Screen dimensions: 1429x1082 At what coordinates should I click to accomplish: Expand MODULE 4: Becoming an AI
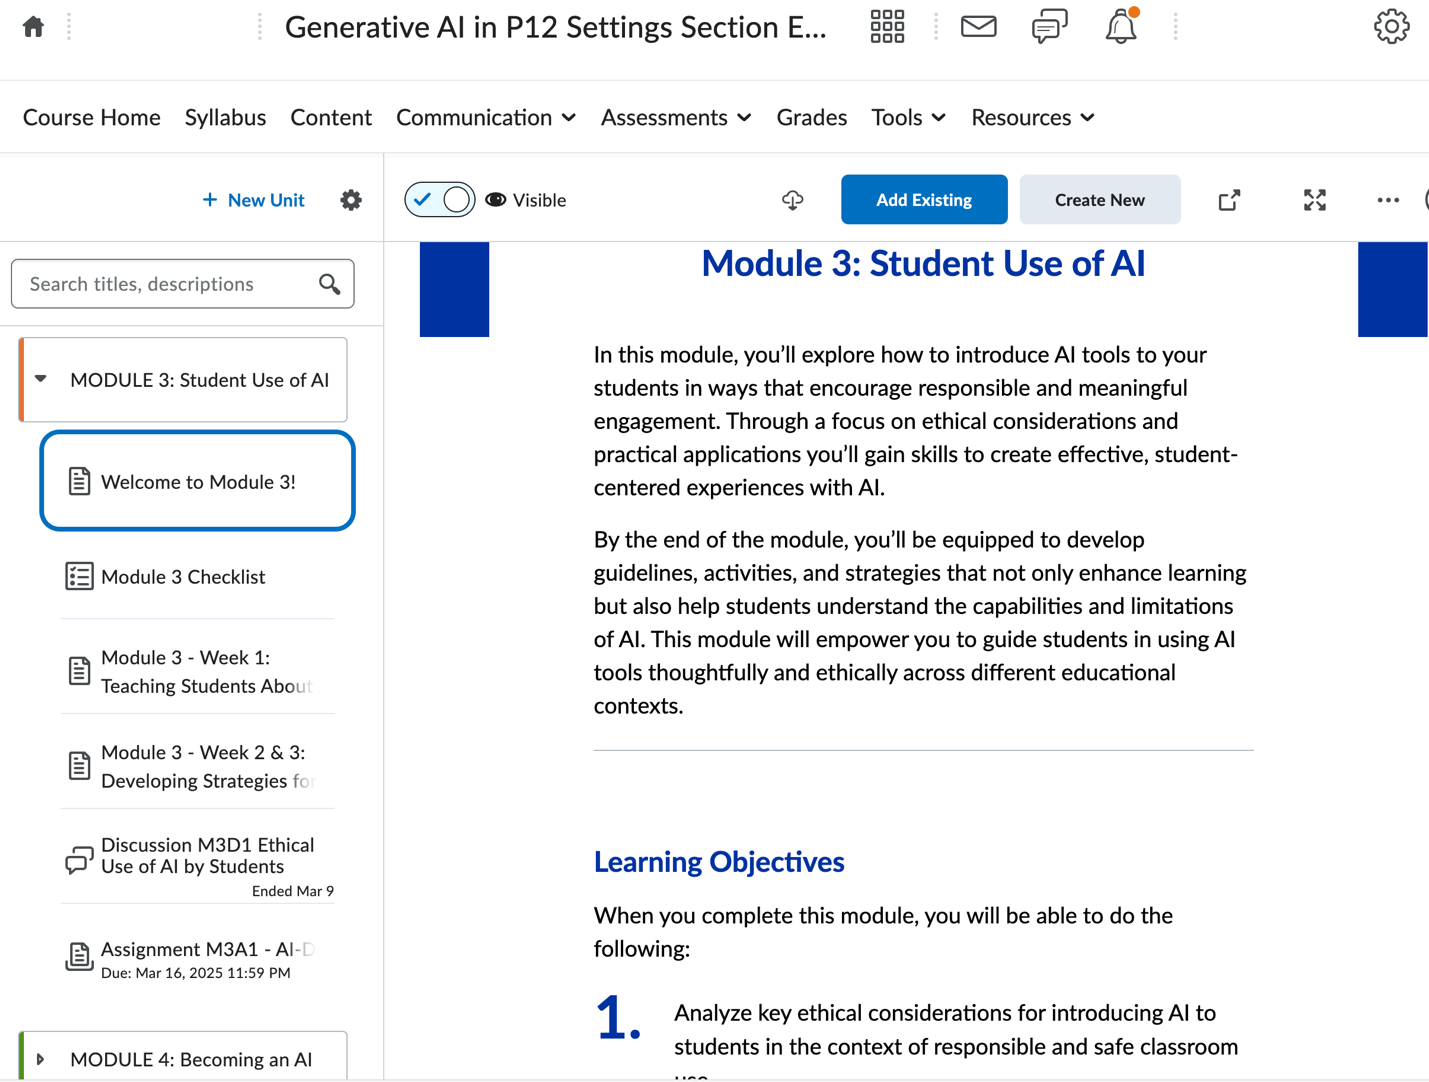[x=40, y=1059]
